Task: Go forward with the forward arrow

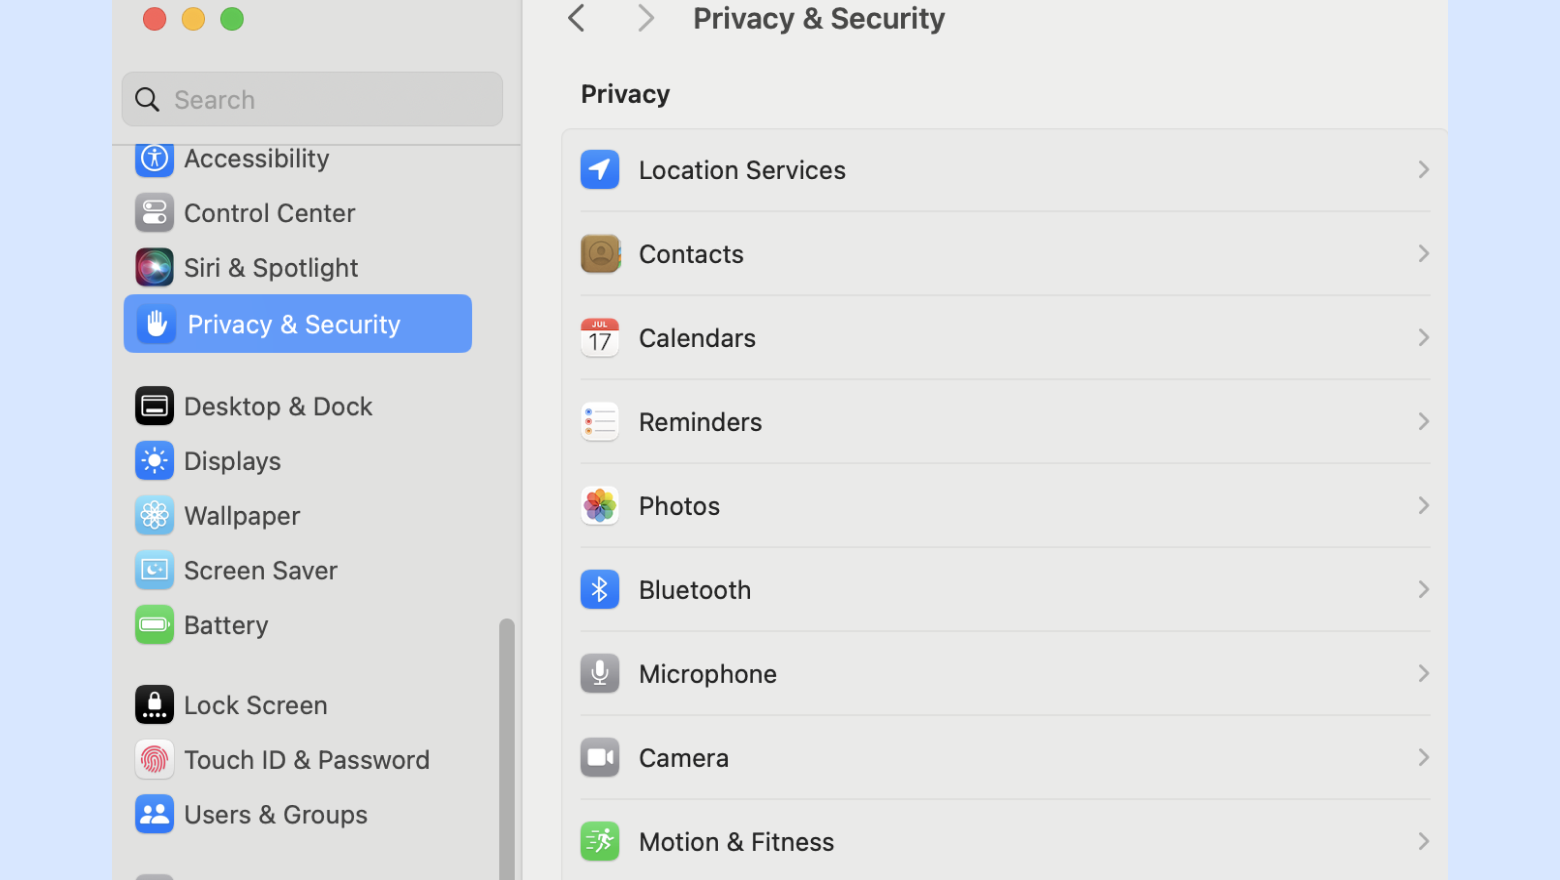Action: [x=646, y=18]
